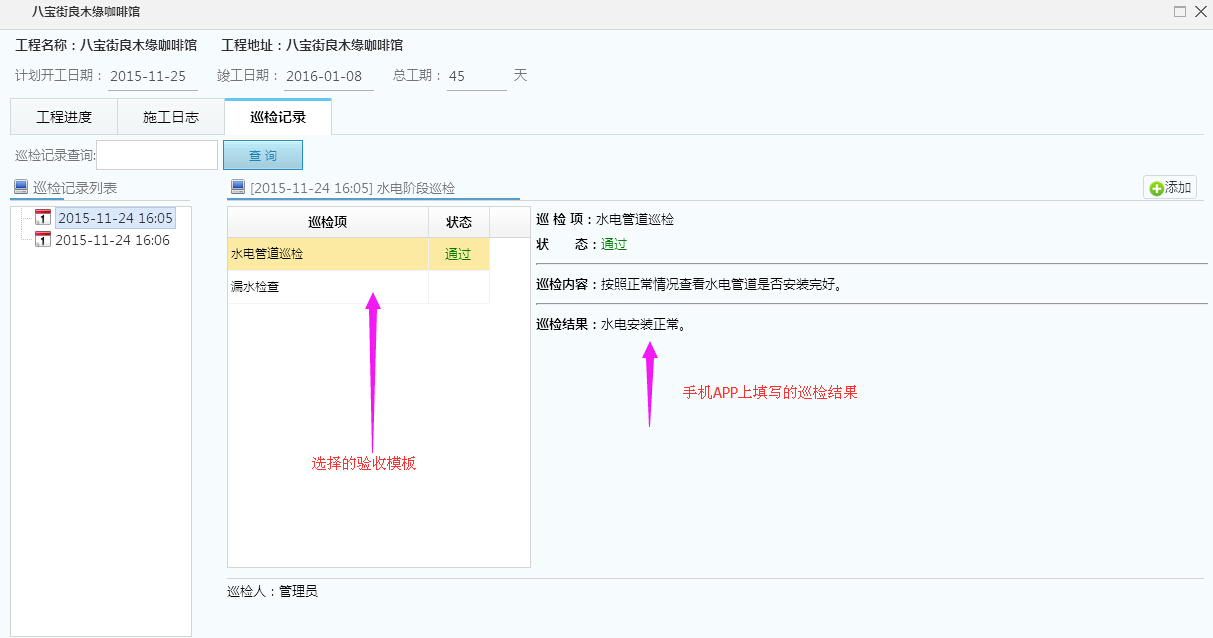Screen dimensions: 1213x638
Task: Focus the 巡检记录查询 text field
Action: [158, 155]
